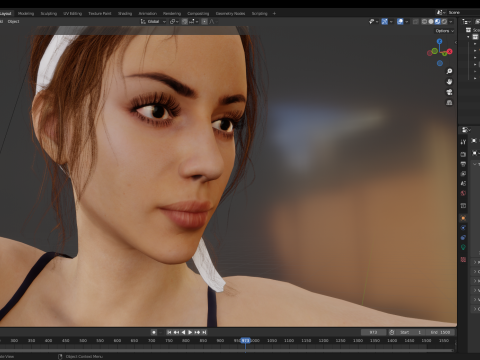Screen dimensions: 480x360
Task: Open the snapping options dropdown
Action: point(193,21)
